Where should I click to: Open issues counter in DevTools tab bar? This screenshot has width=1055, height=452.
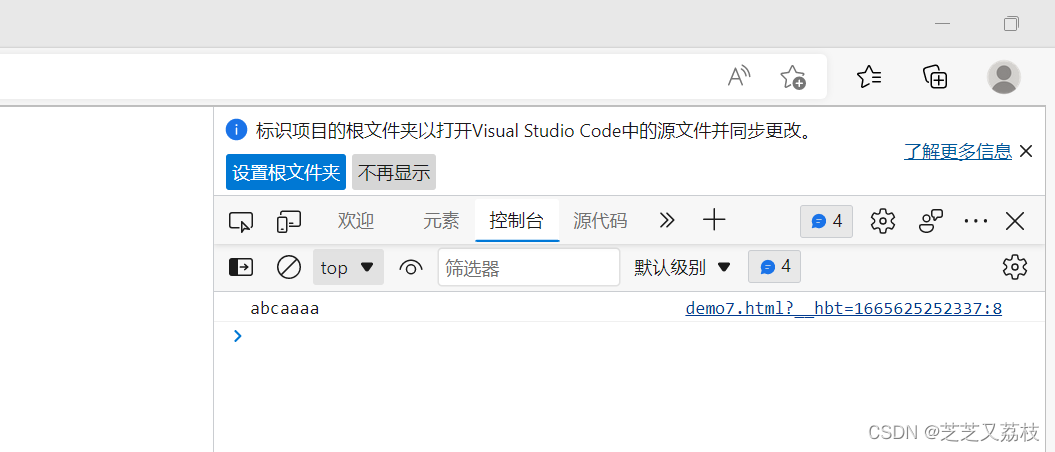tap(826, 221)
